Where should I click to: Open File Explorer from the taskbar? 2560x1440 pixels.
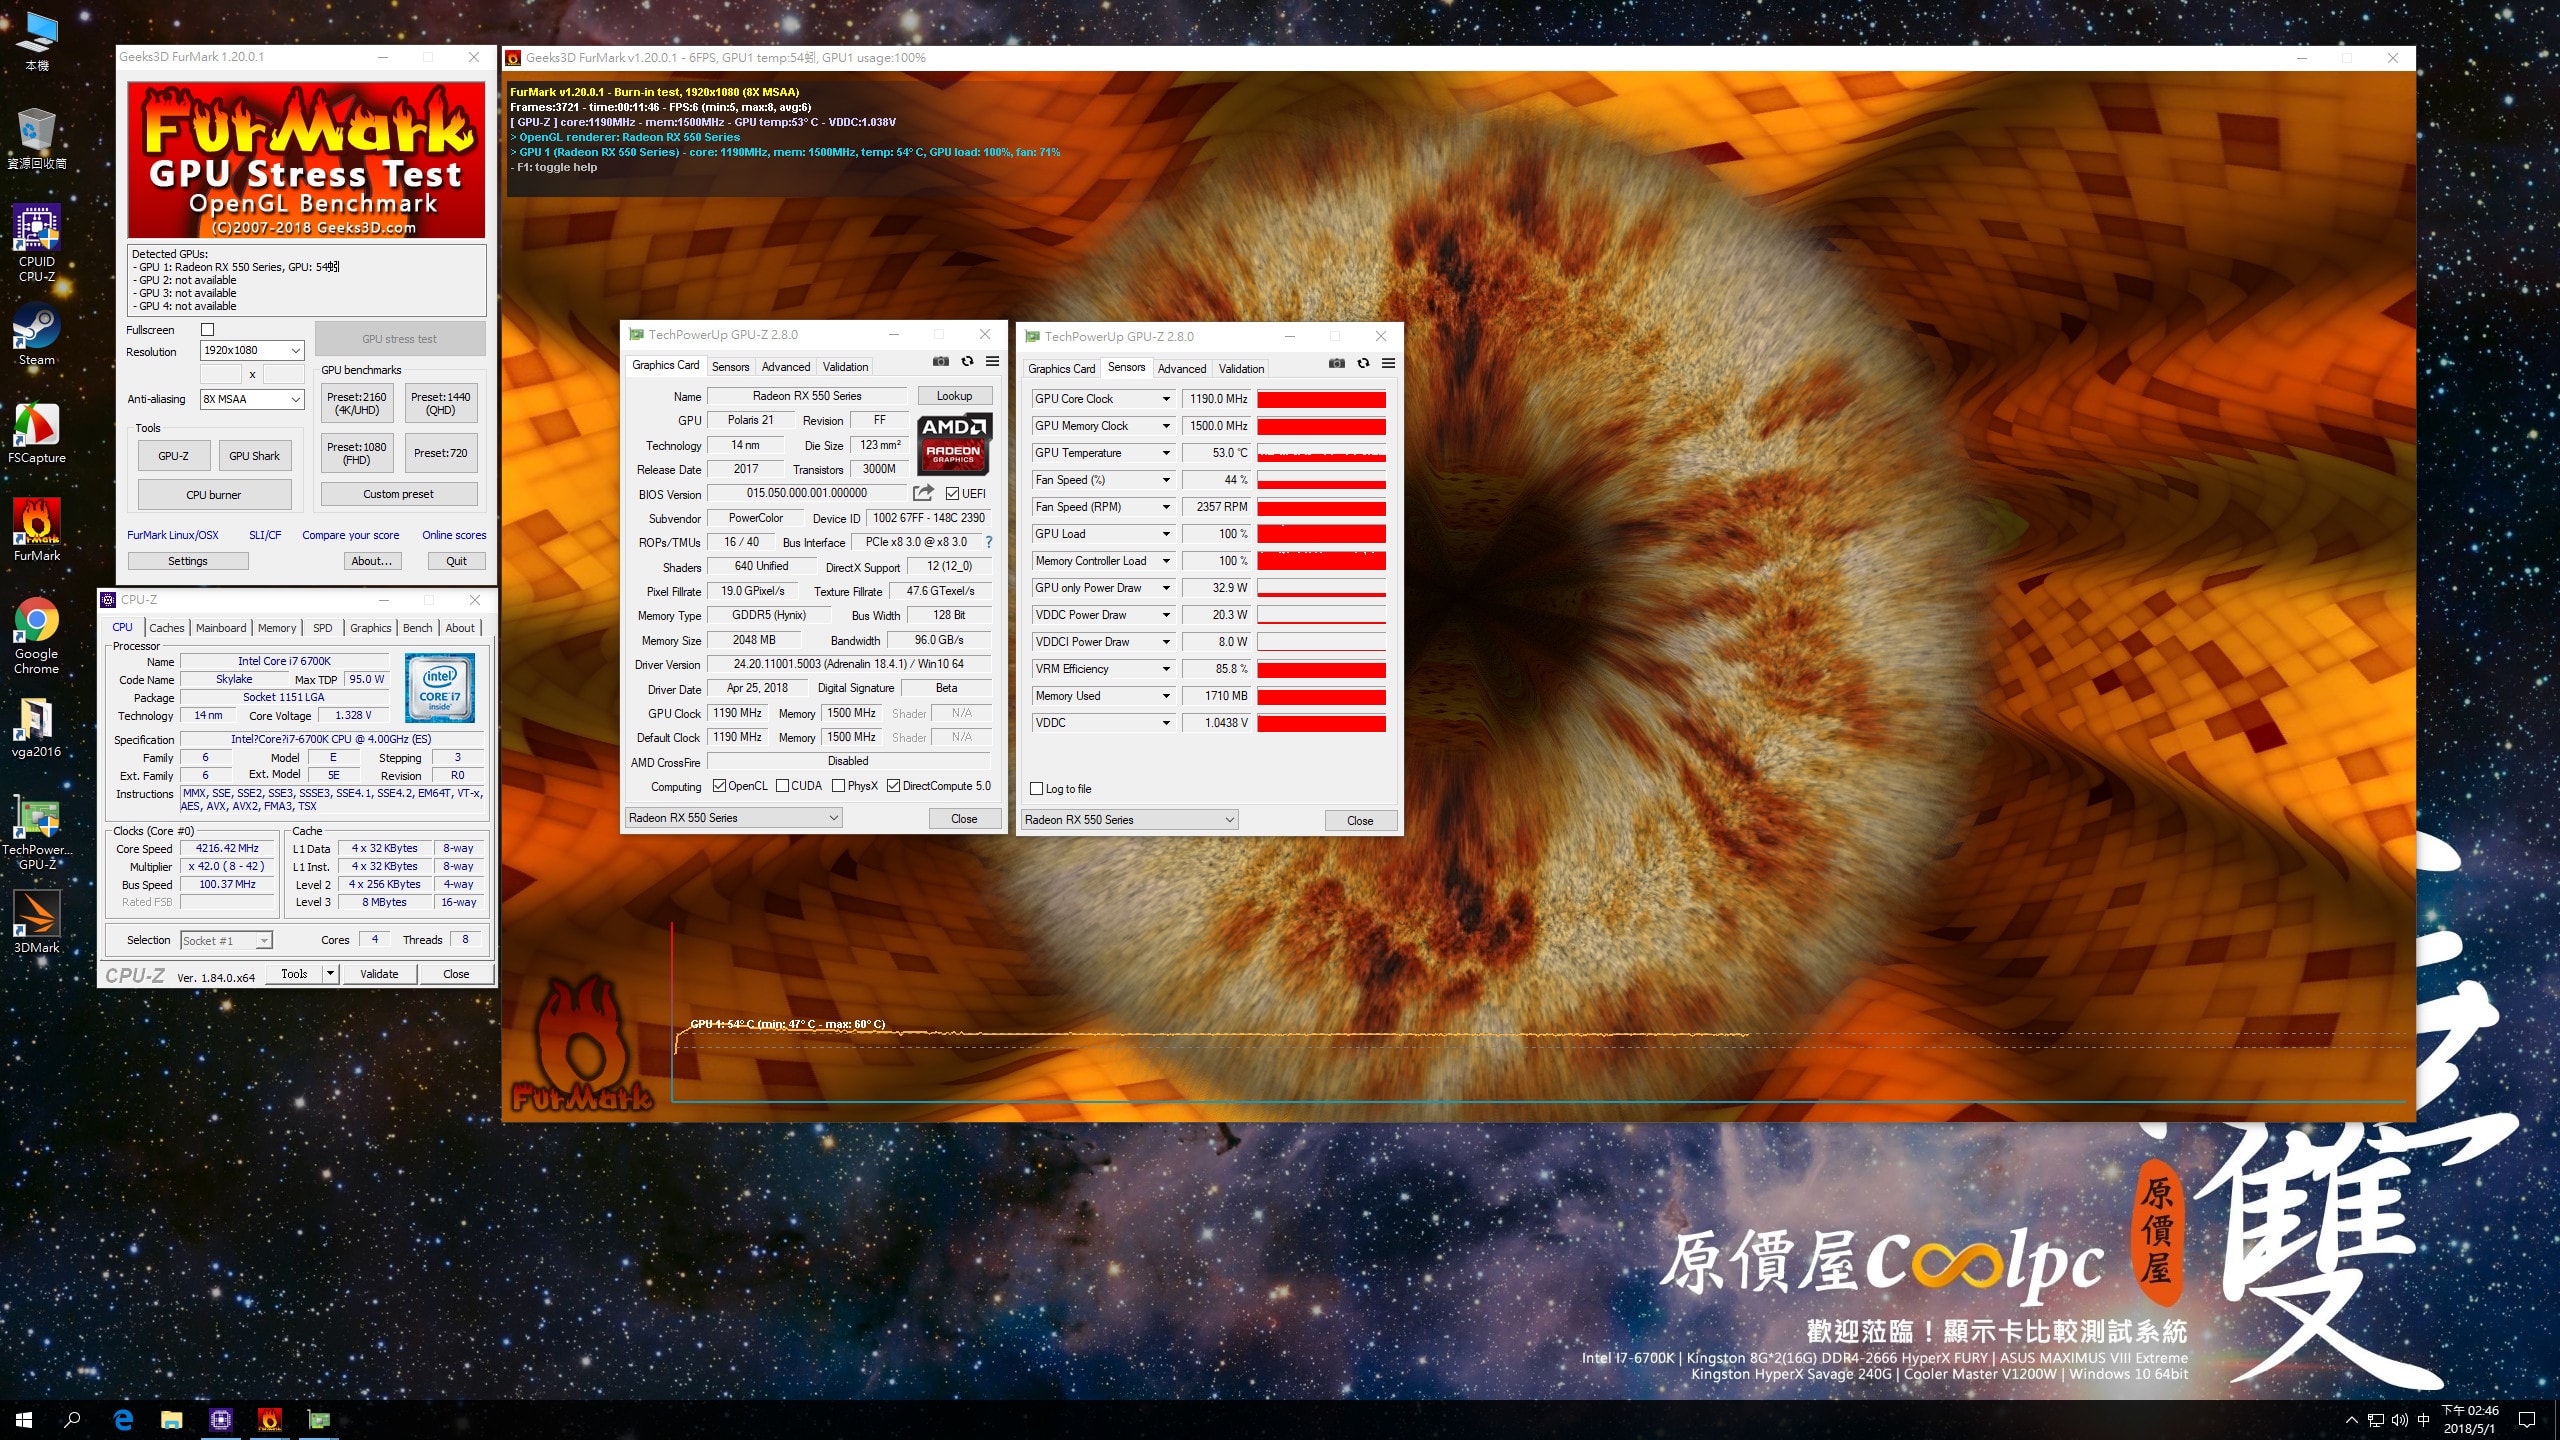click(x=172, y=1420)
